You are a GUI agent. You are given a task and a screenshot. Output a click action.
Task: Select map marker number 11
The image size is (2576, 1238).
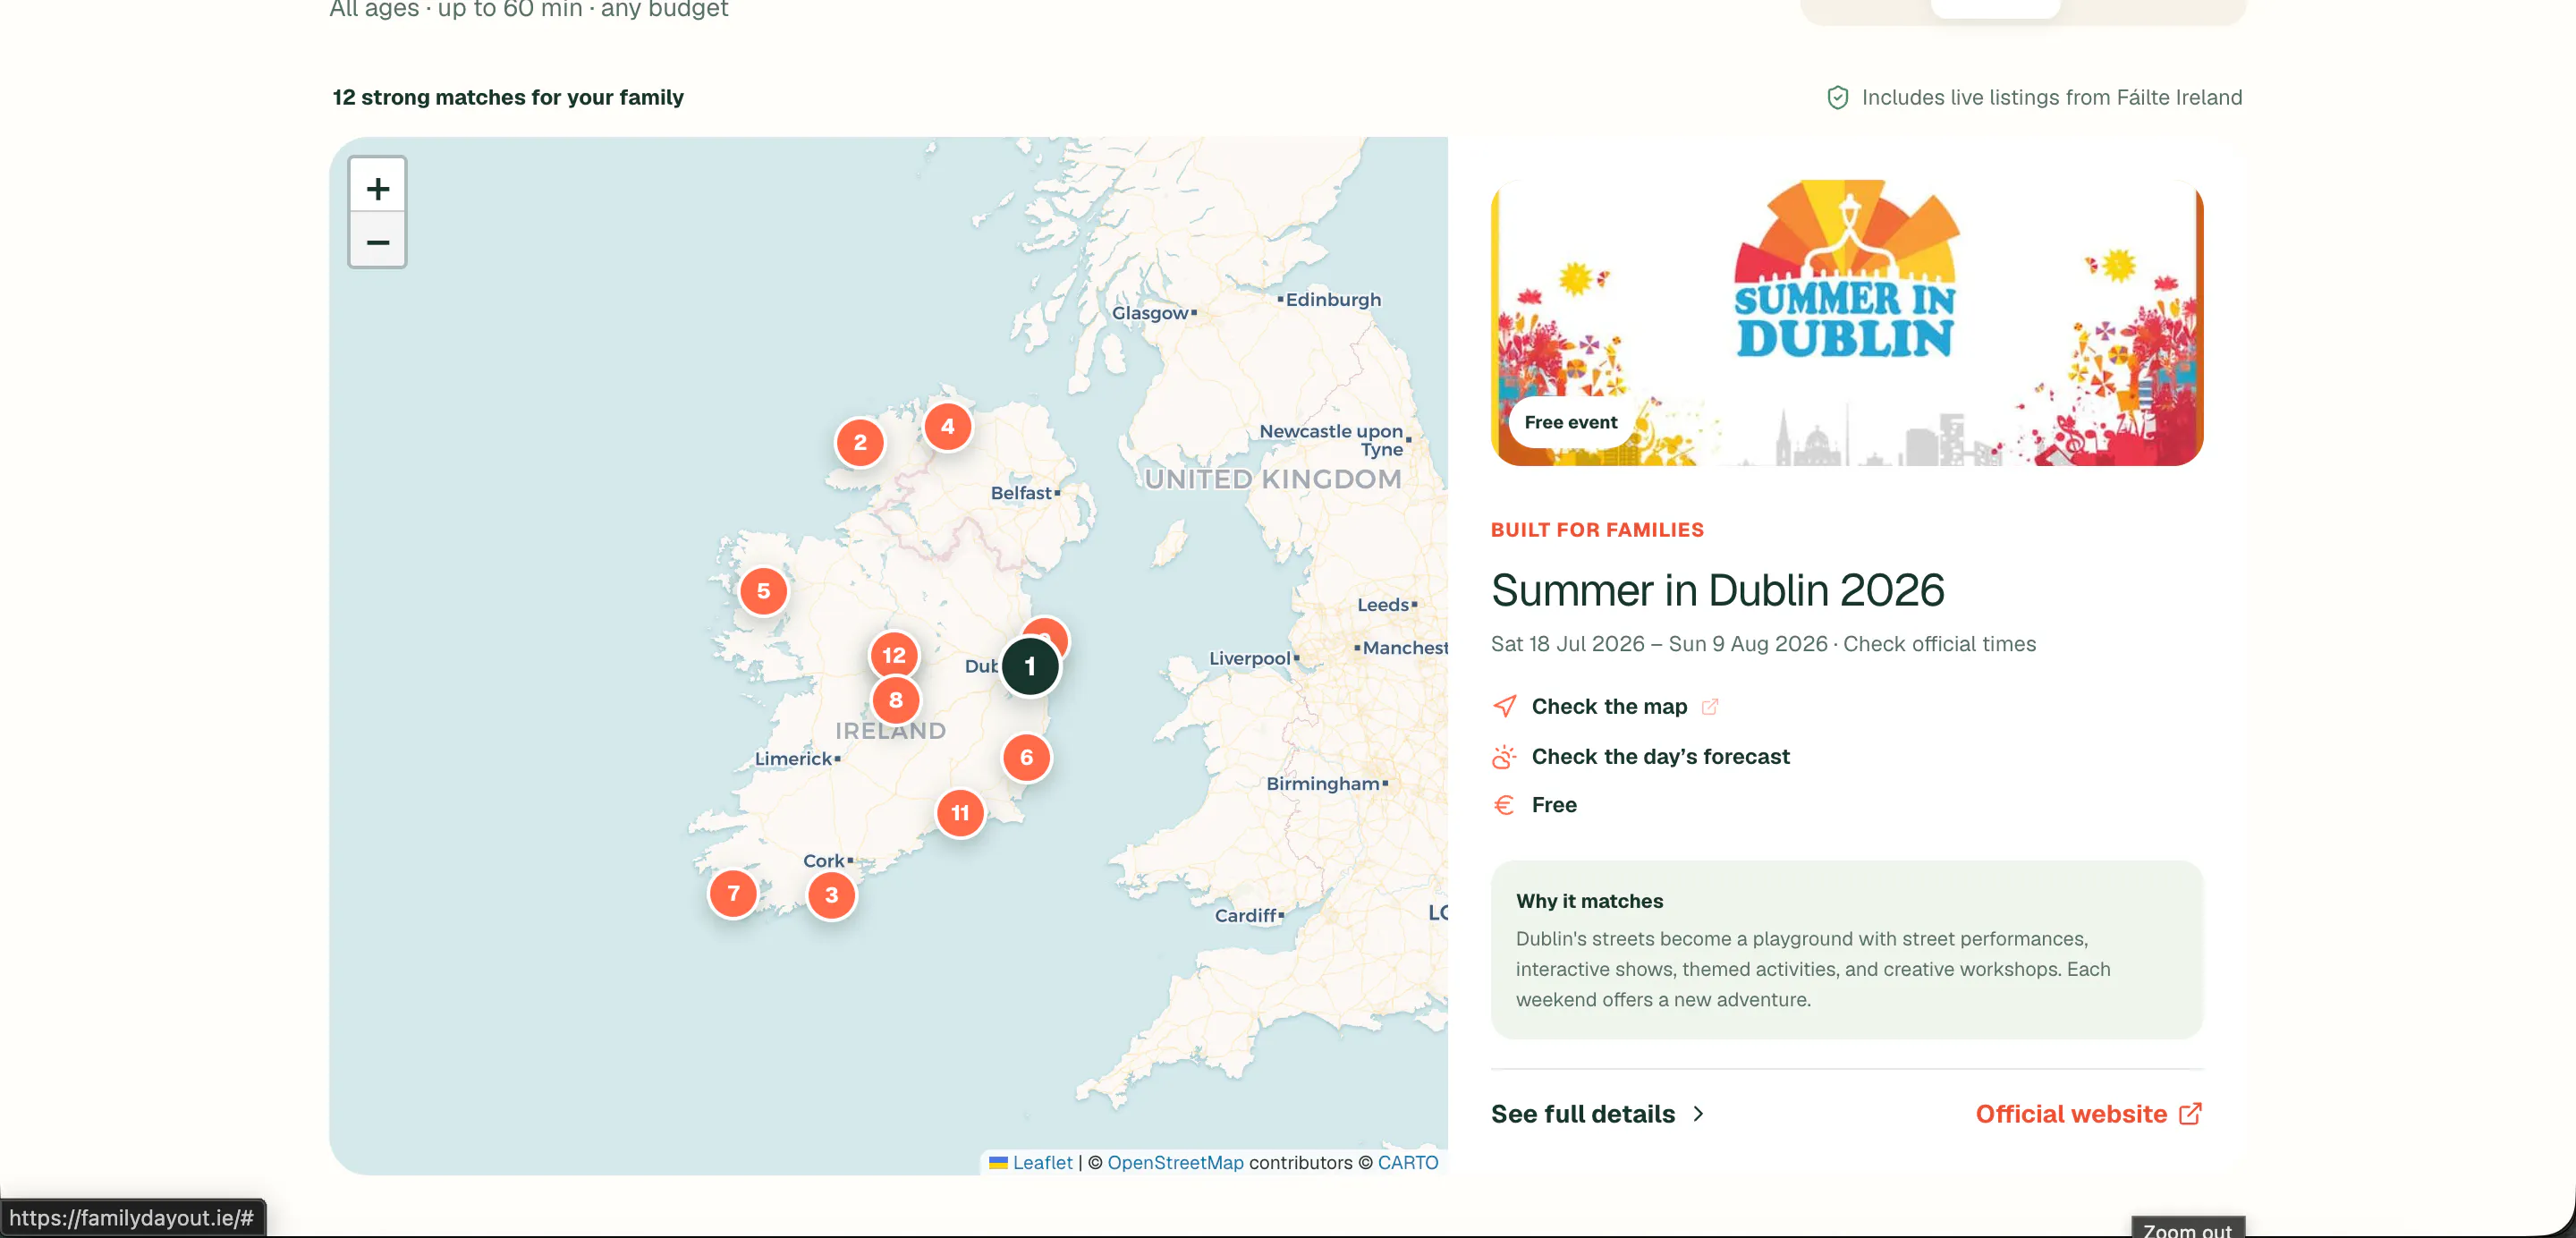tap(960, 812)
